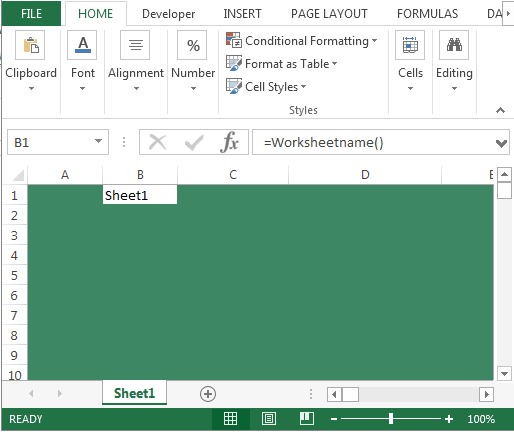Click the zoom slider handle
This screenshot has height=432, width=514.
[x=391, y=419]
